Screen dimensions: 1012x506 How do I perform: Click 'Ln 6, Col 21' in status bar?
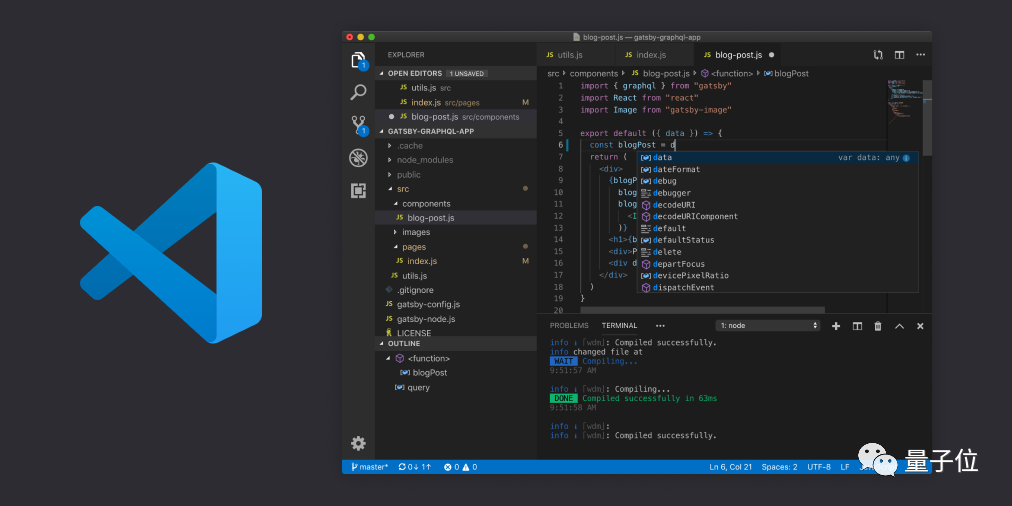tap(730, 467)
